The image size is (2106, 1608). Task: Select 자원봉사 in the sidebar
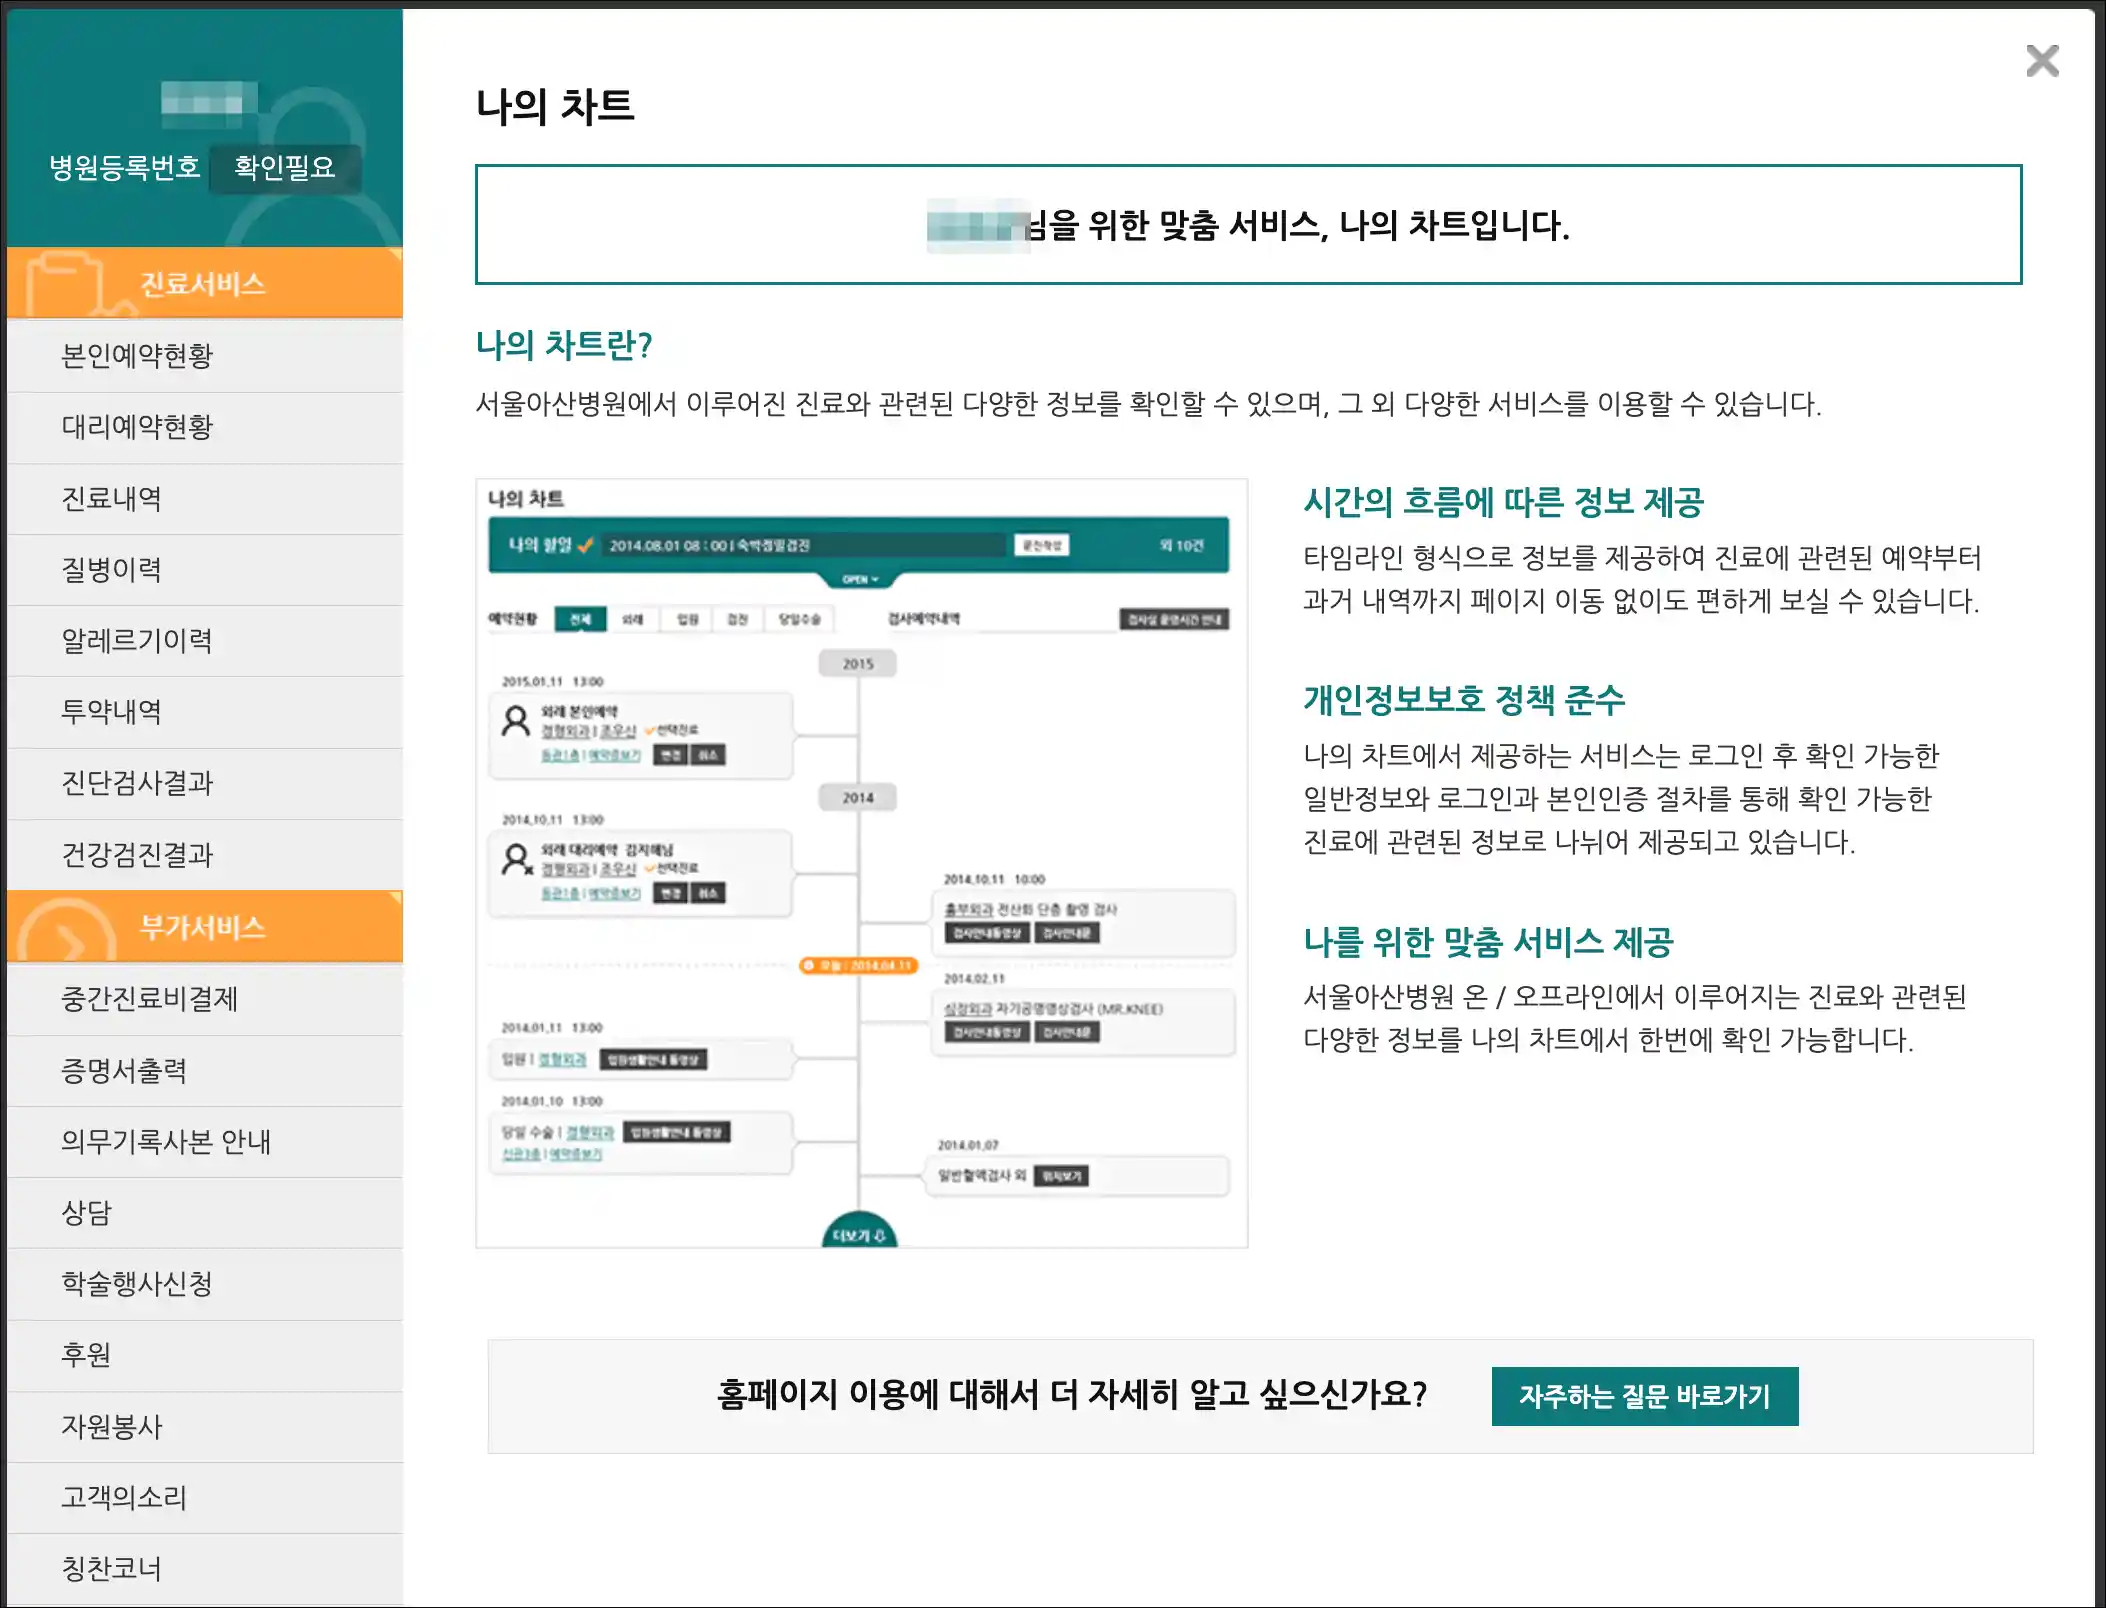click(205, 1427)
